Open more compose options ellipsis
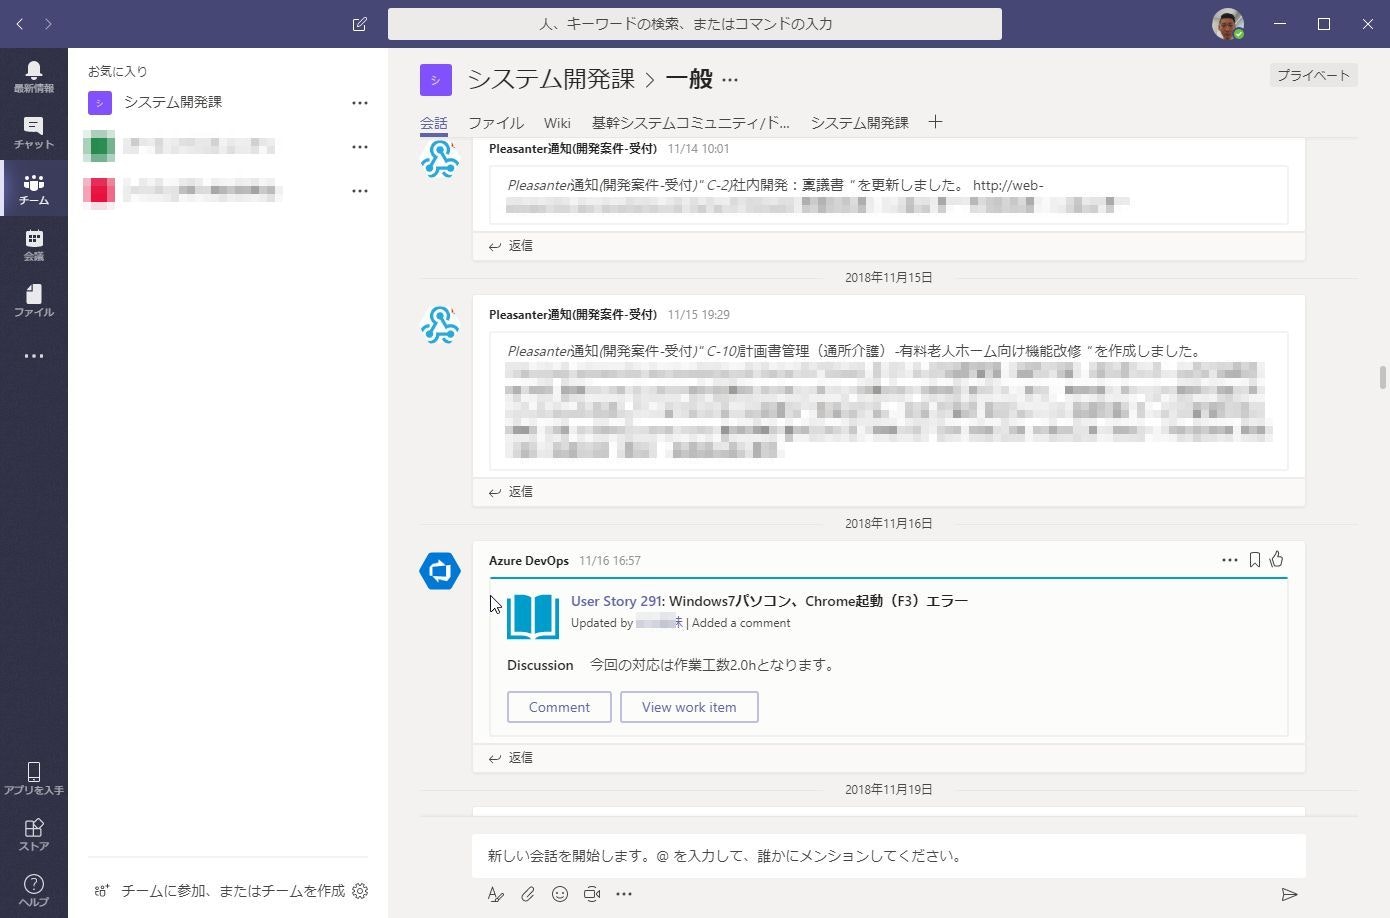This screenshot has width=1390, height=918. [624, 894]
